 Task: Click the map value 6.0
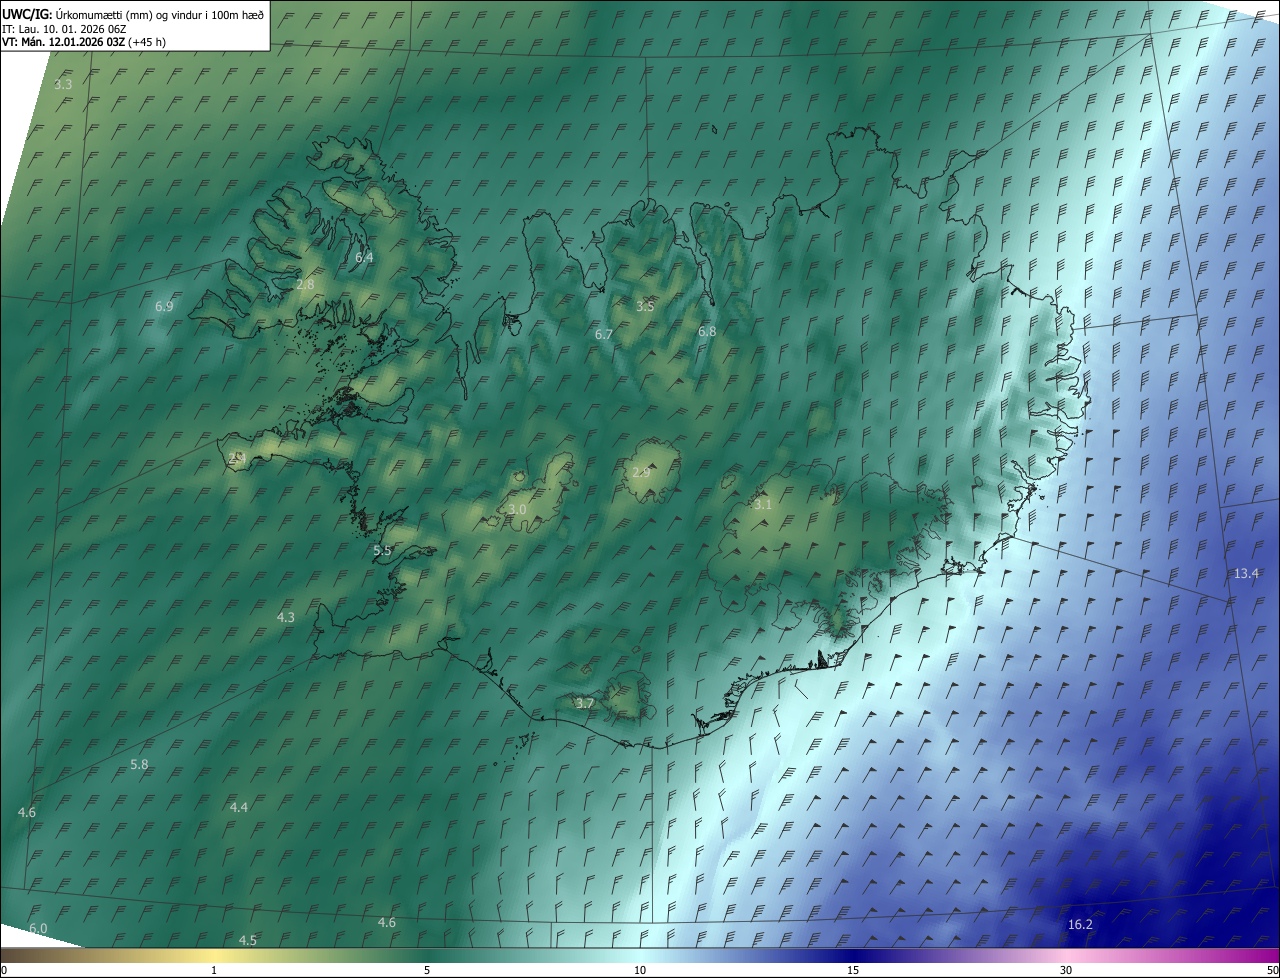pos(38,928)
